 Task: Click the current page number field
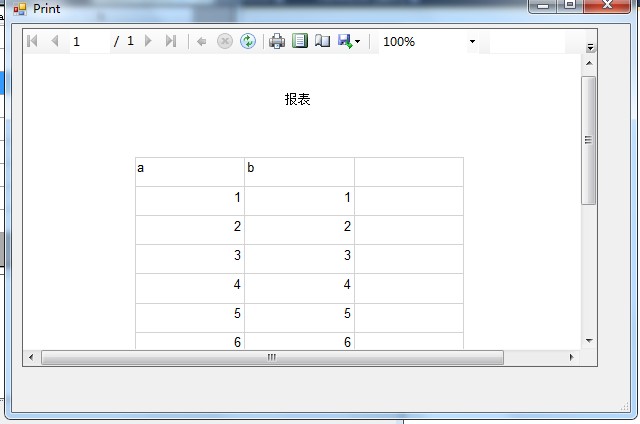click(x=89, y=41)
